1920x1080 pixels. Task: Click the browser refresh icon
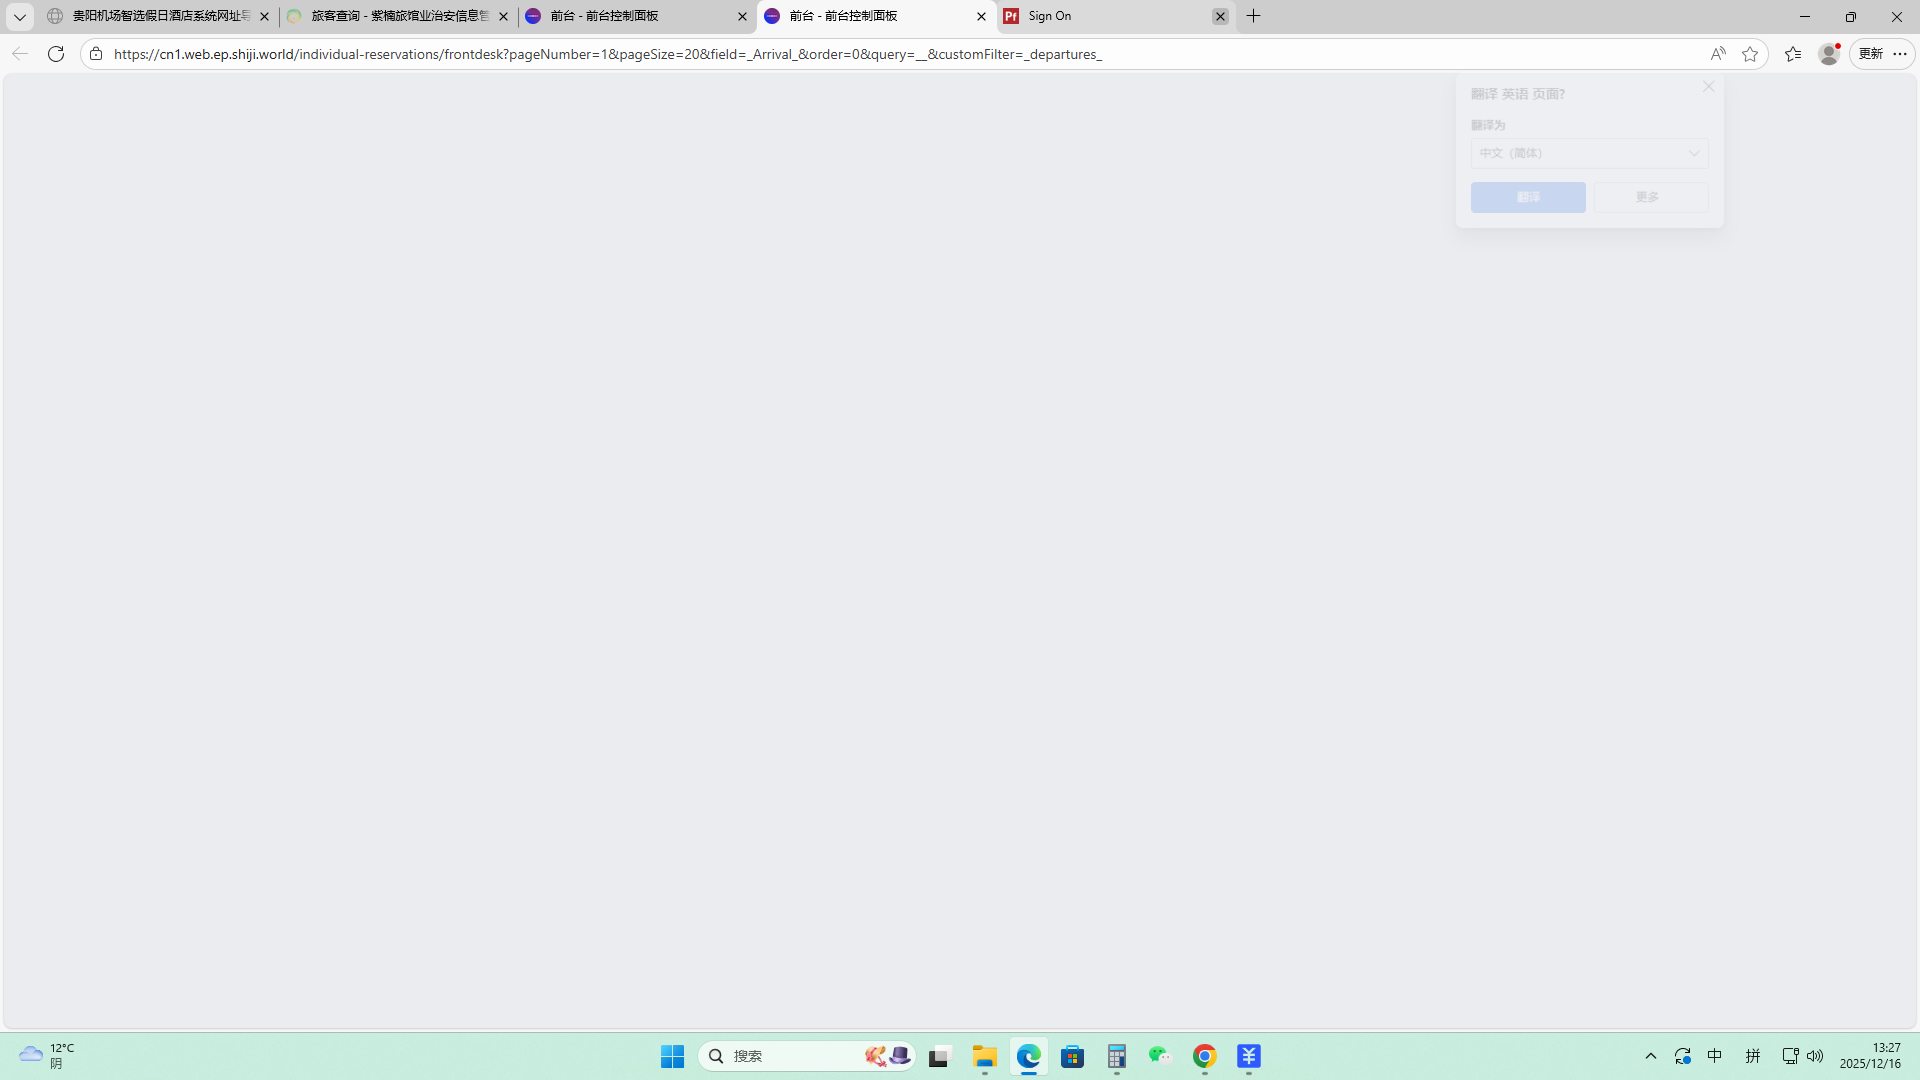click(56, 54)
